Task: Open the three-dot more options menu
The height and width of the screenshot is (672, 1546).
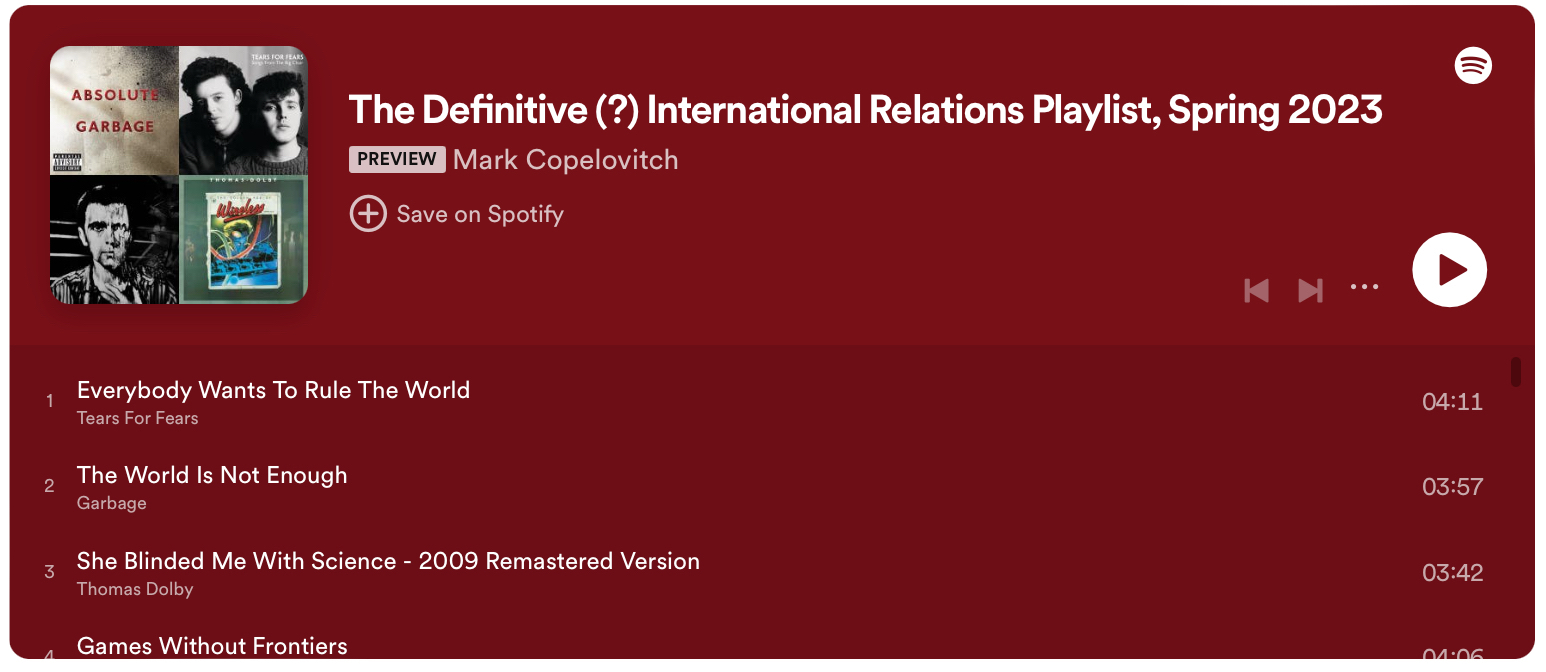Action: tap(1364, 287)
